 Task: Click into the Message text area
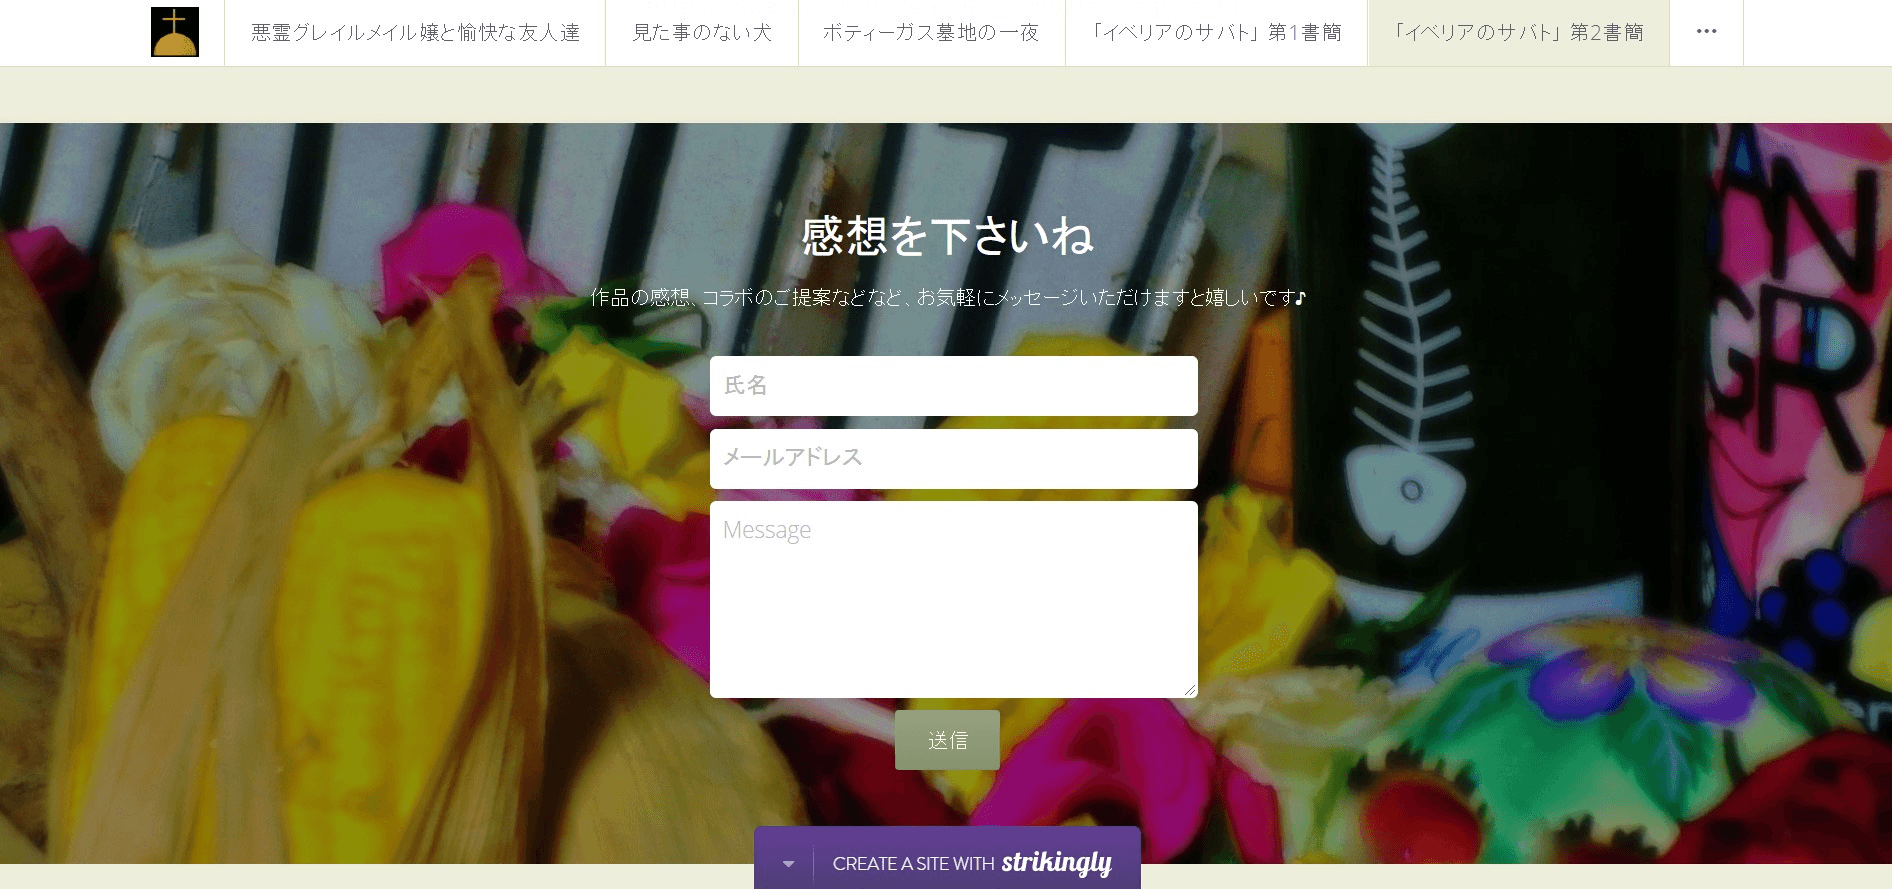coord(953,599)
